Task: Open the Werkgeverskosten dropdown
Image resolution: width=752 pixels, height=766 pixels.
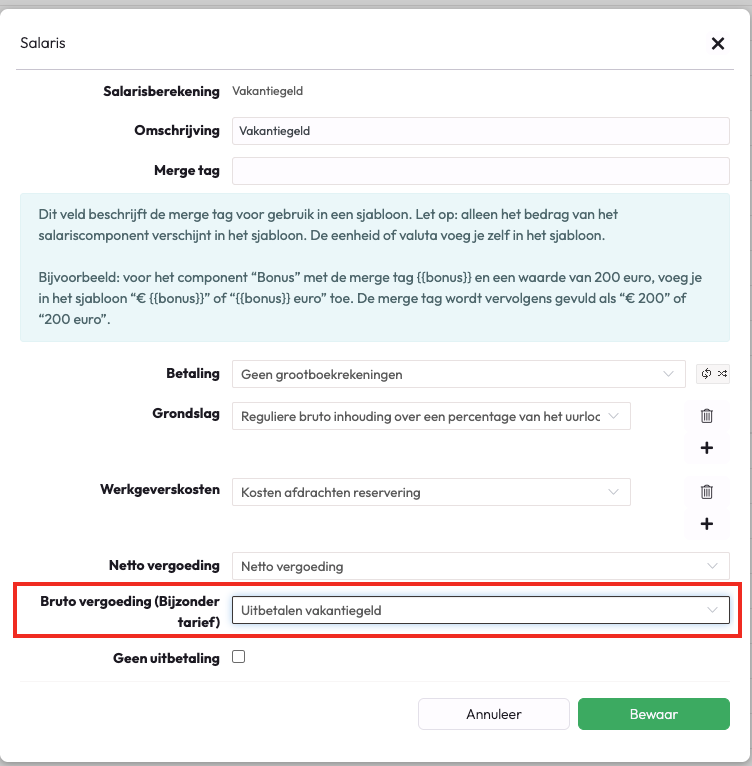Action: pyautogui.click(x=431, y=492)
